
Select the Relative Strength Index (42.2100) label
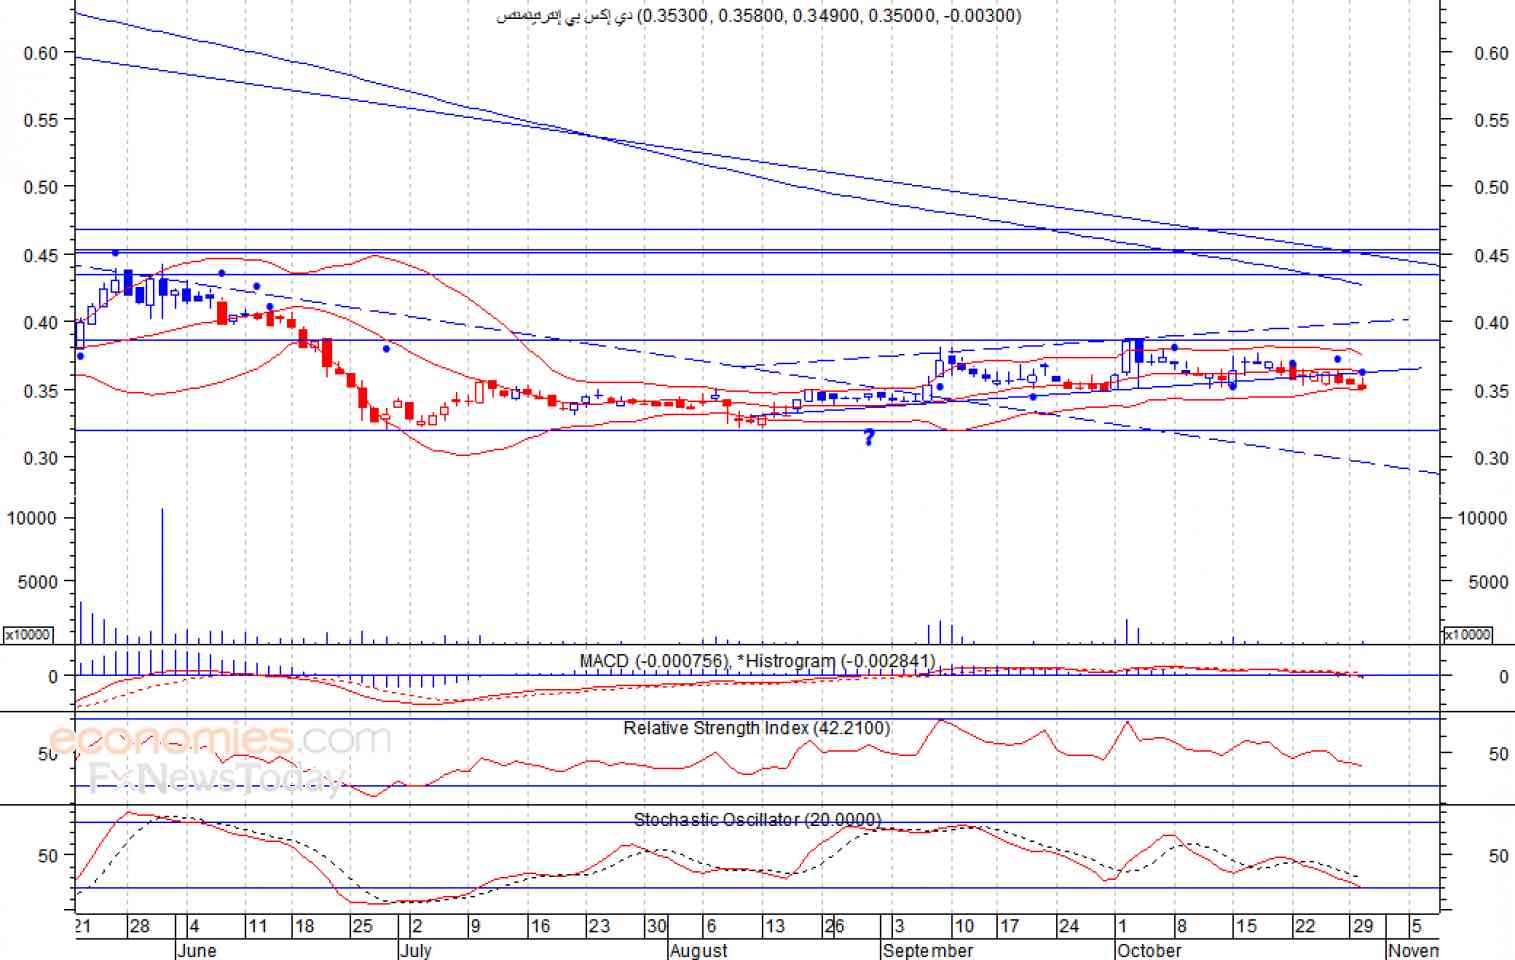pos(757,728)
